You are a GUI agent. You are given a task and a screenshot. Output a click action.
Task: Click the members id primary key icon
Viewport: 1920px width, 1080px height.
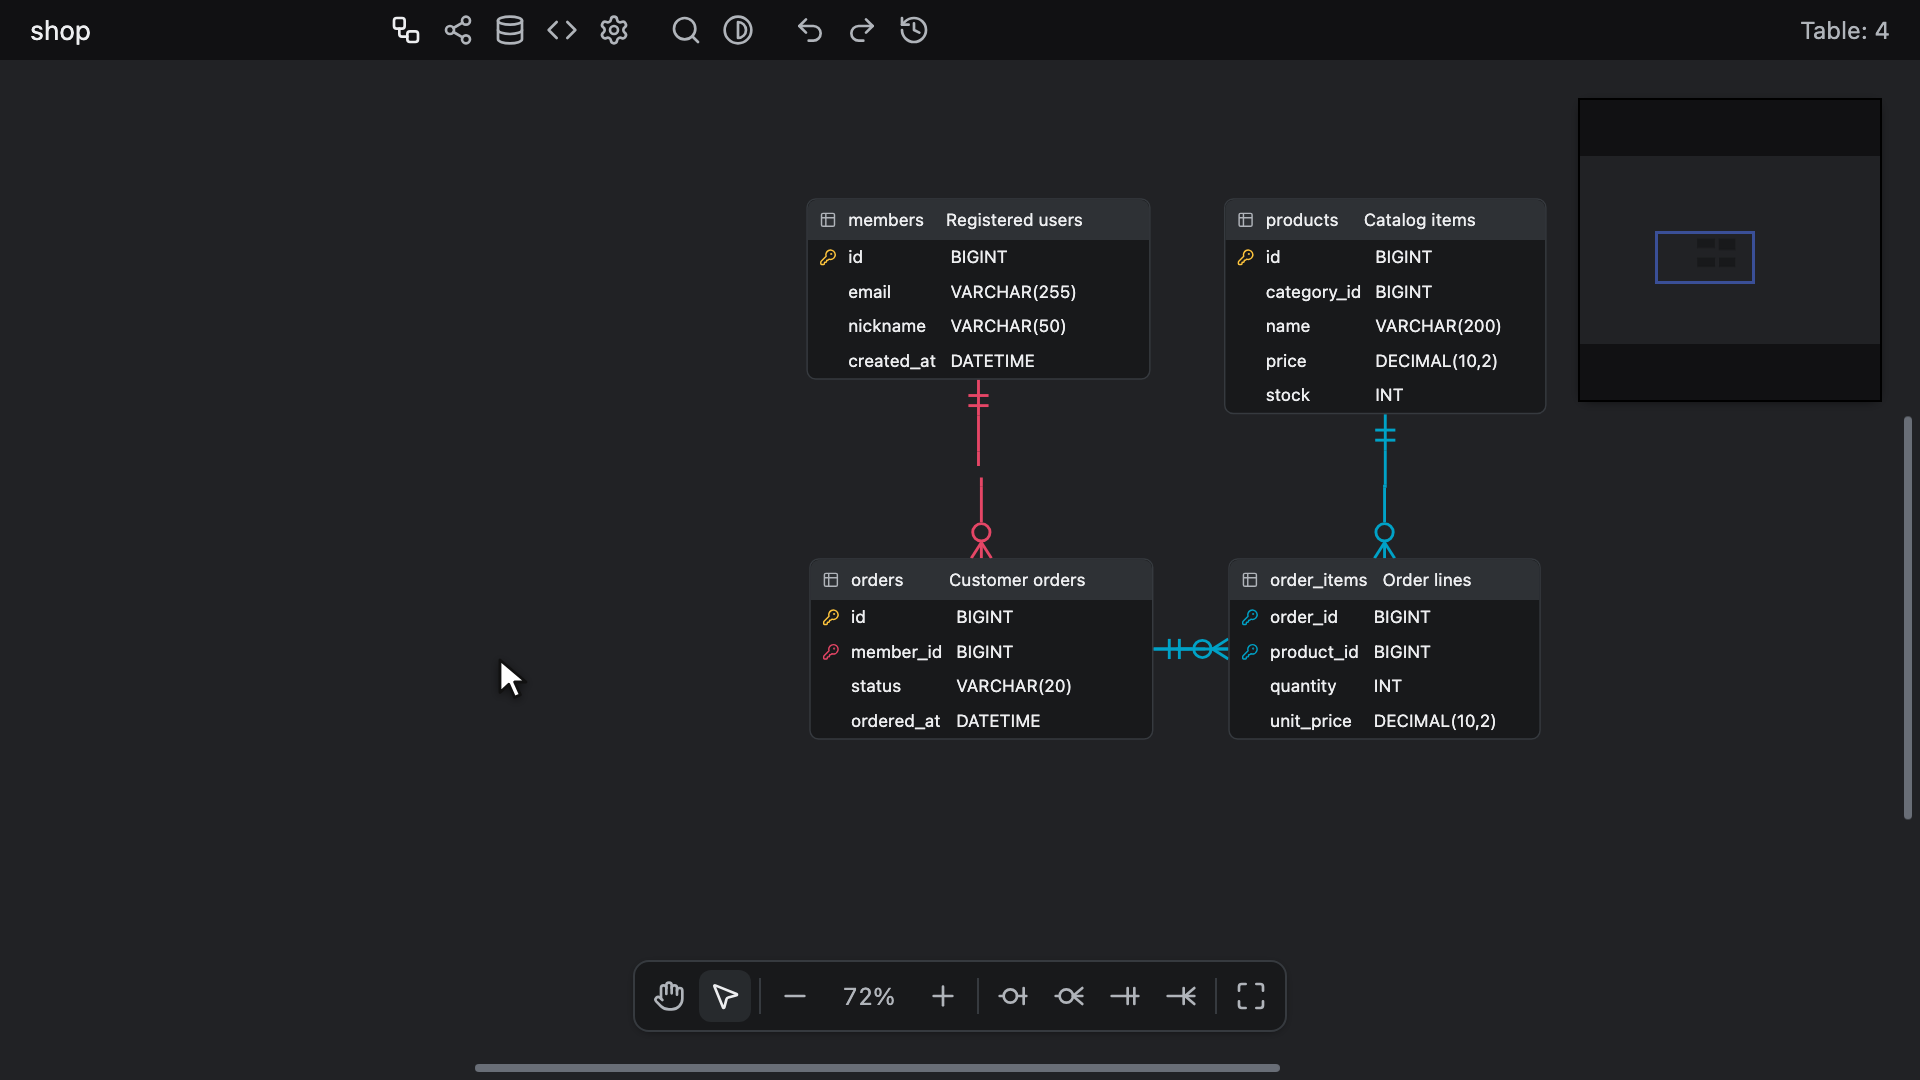pyautogui.click(x=828, y=257)
